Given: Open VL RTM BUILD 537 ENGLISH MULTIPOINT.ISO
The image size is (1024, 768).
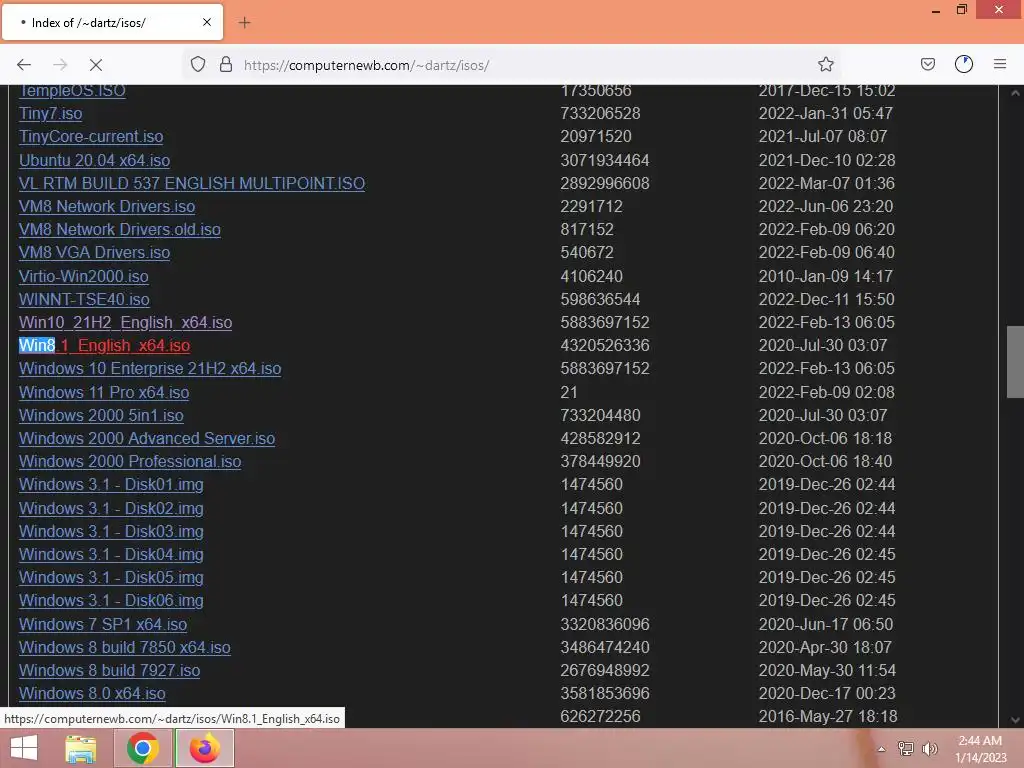Looking at the screenshot, I should tap(192, 184).
